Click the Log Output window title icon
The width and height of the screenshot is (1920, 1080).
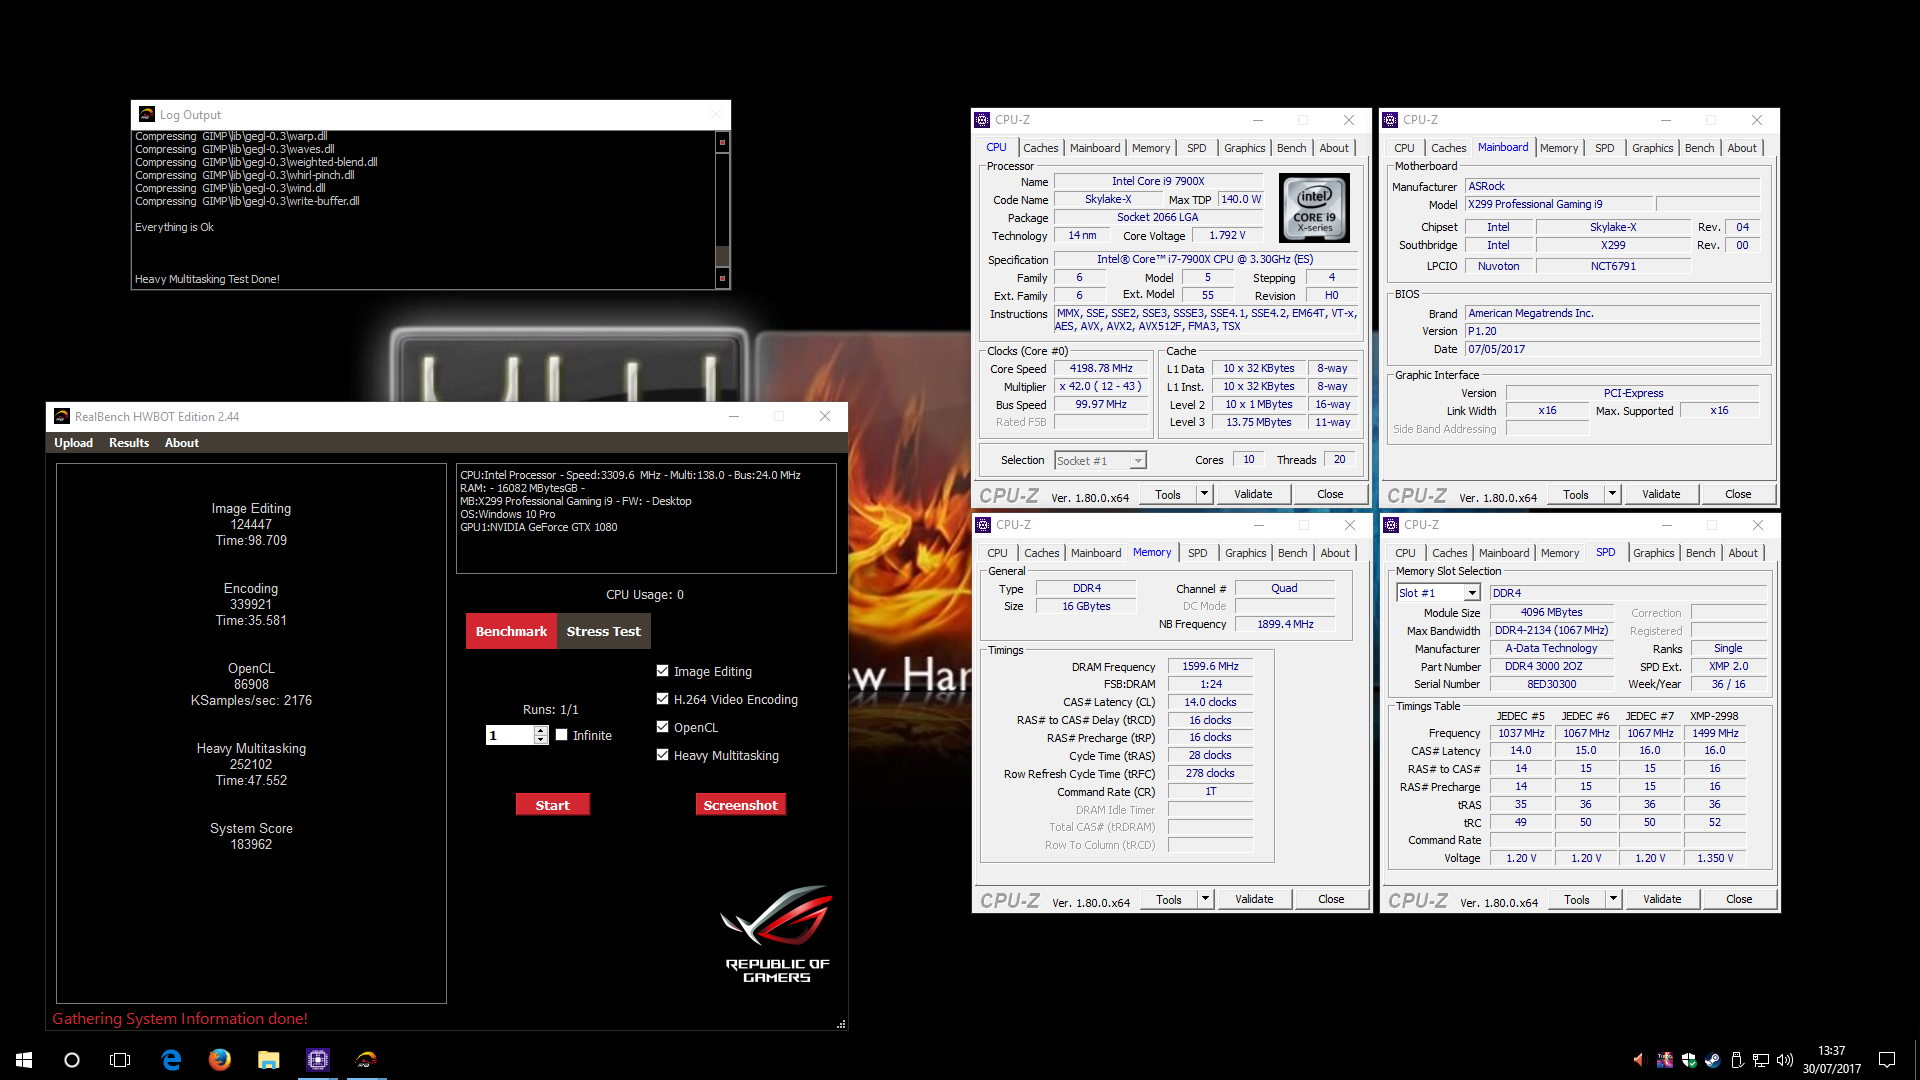click(x=147, y=115)
